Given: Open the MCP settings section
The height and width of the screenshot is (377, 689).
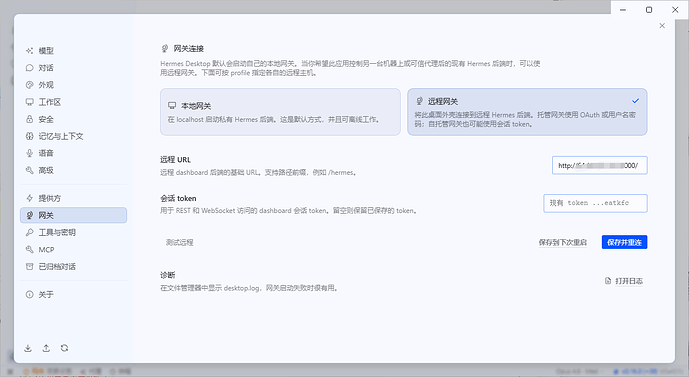Looking at the screenshot, I should click(73, 250).
